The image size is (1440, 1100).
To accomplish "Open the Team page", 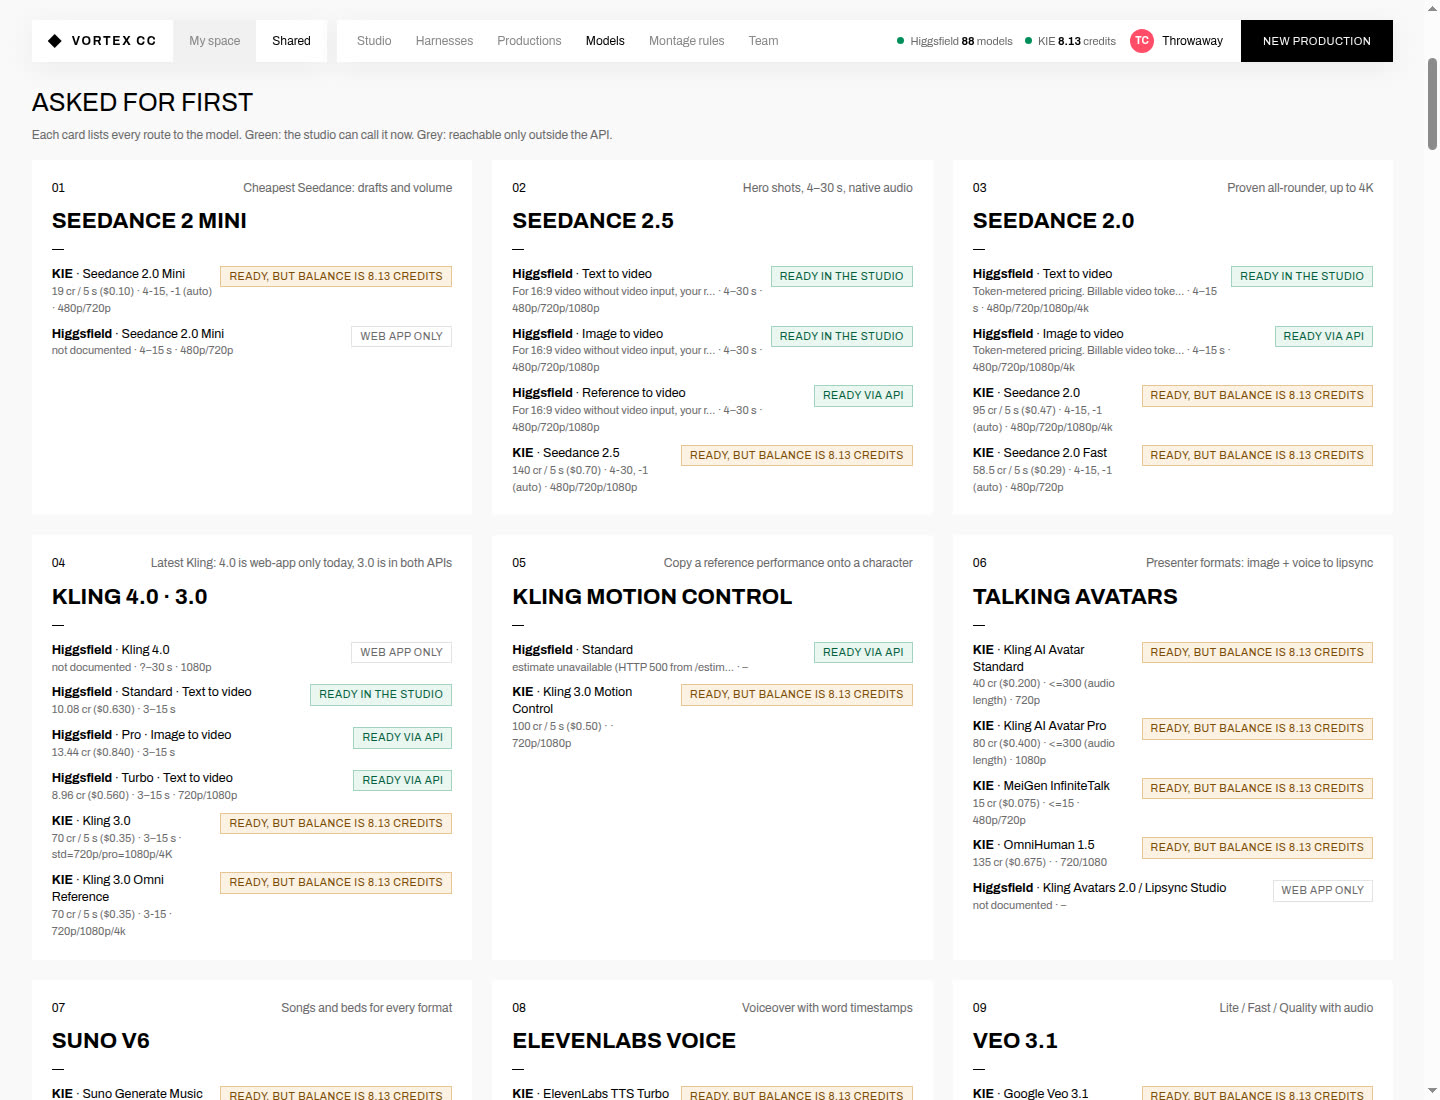I will point(763,41).
